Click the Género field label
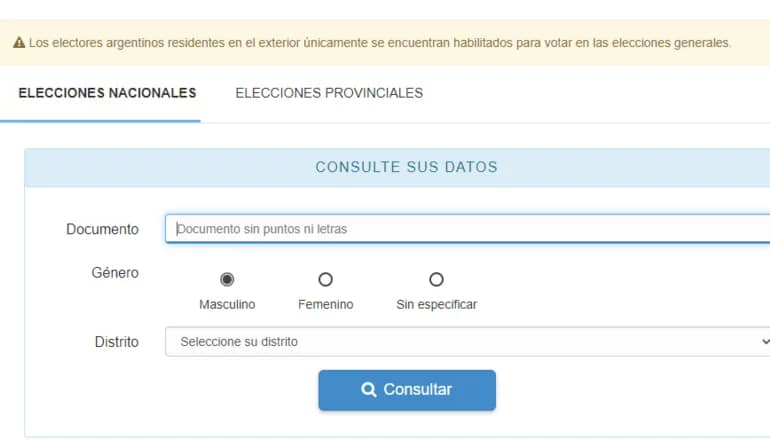 pos(115,273)
